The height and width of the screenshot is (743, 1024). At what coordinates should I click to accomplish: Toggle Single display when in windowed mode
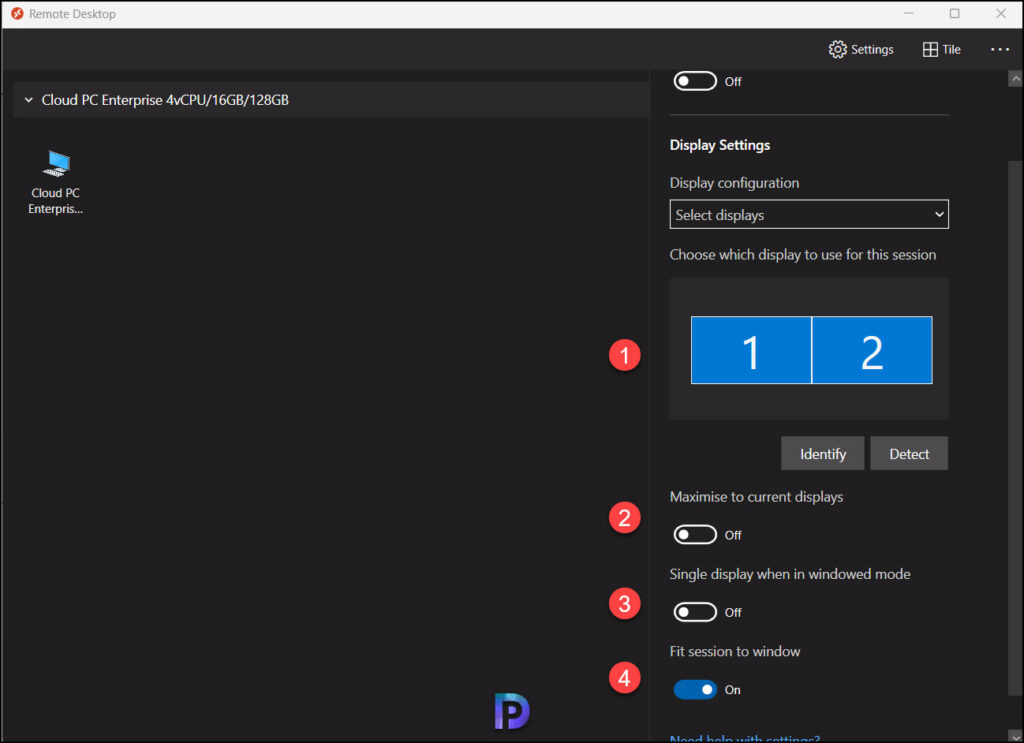[x=695, y=612]
